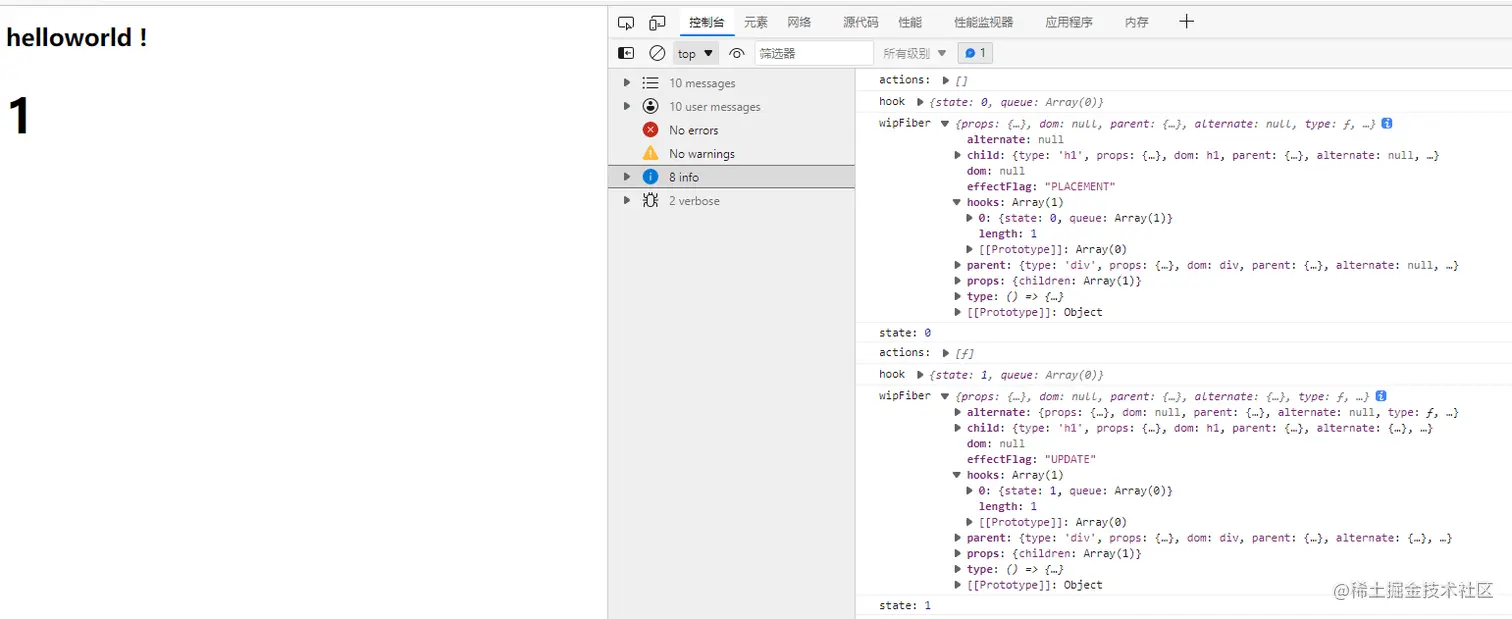This screenshot has width=1512, height=619.
Task: Toggle device emulation icon
Action: pyautogui.click(x=657, y=22)
